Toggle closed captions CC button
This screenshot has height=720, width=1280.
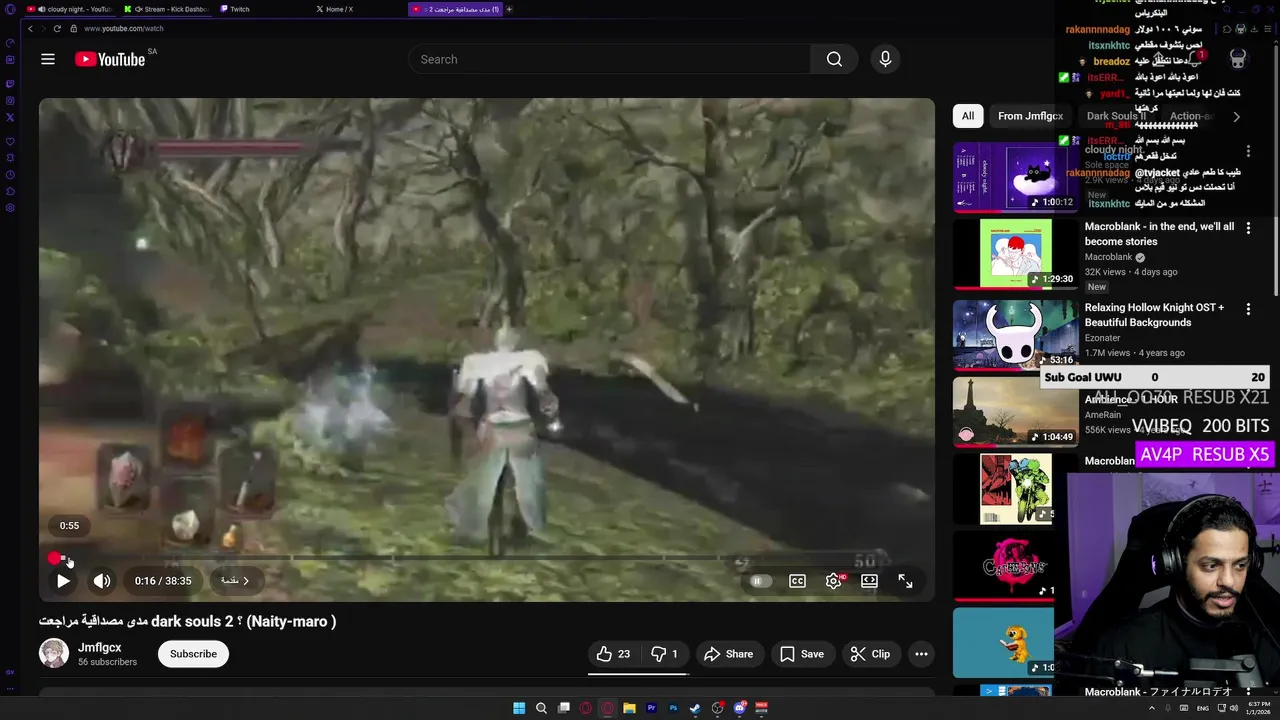click(x=797, y=581)
